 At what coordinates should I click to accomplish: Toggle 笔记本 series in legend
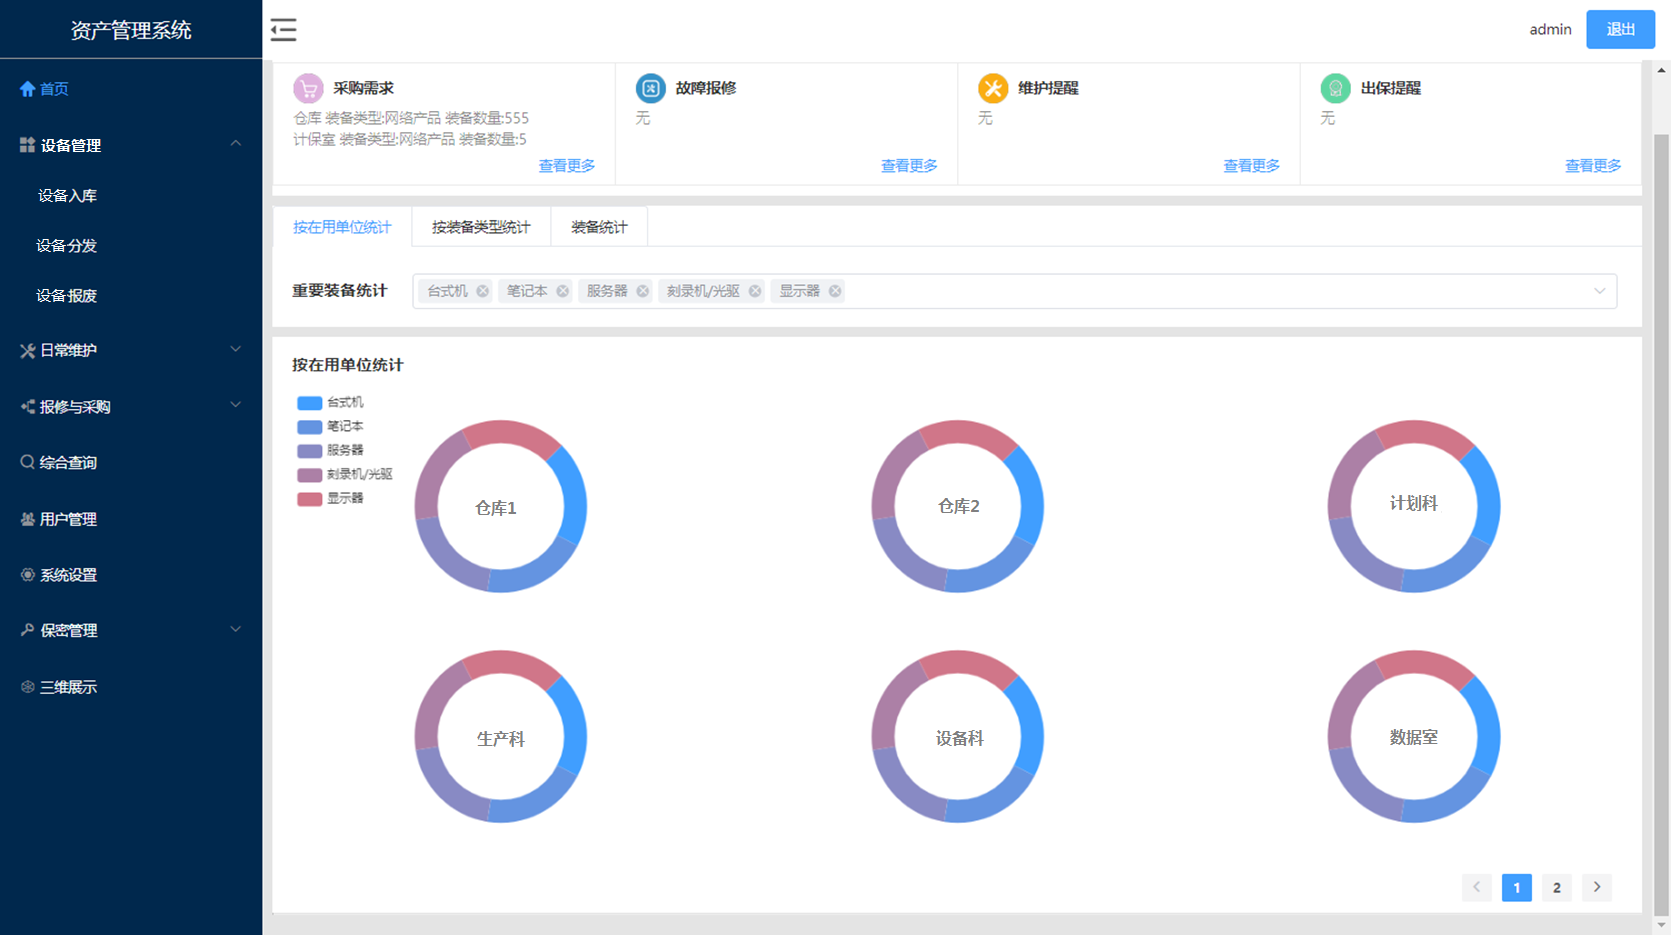pos(330,427)
